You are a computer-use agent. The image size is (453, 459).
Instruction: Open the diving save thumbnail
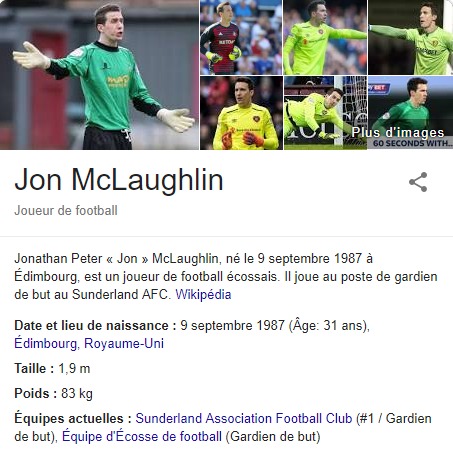tap(325, 113)
